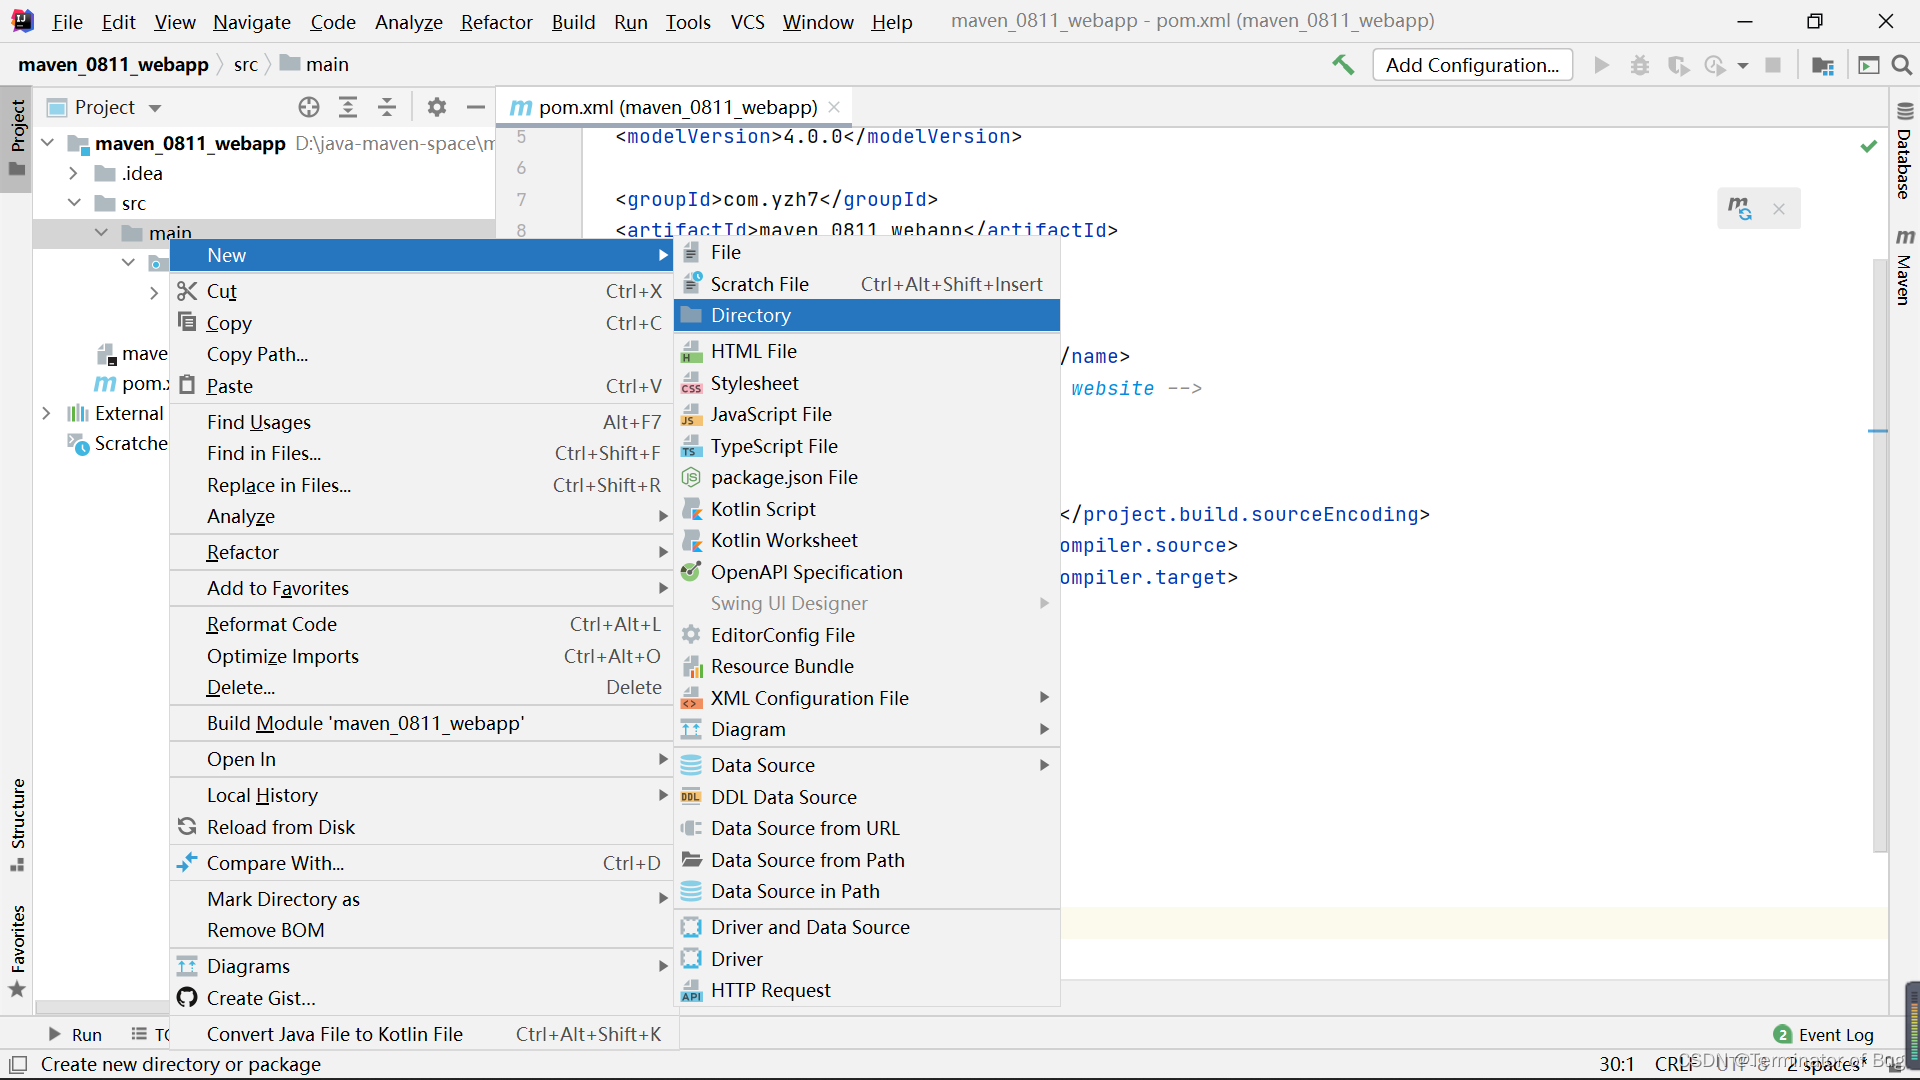
Task: Click Create Gist button in context menu
Action: tap(260, 997)
